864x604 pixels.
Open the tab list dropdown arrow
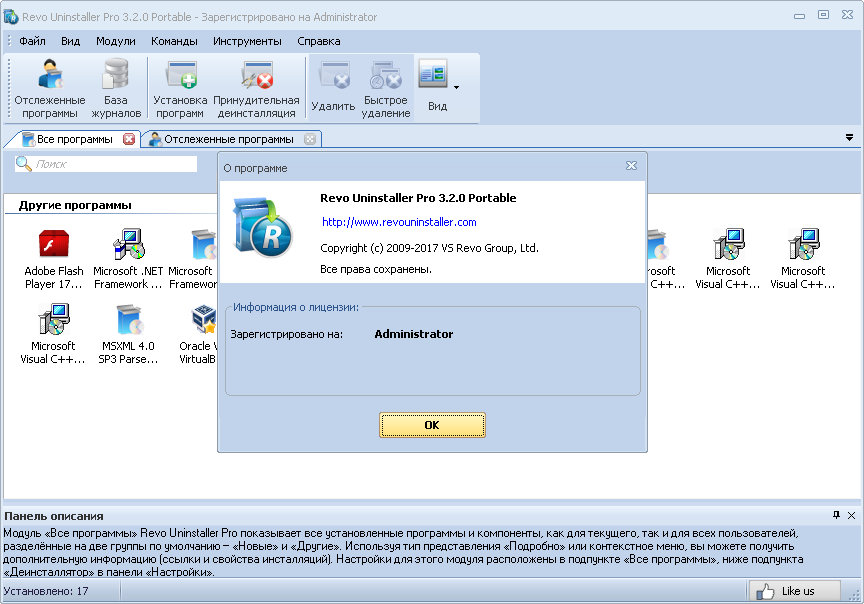point(849,138)
